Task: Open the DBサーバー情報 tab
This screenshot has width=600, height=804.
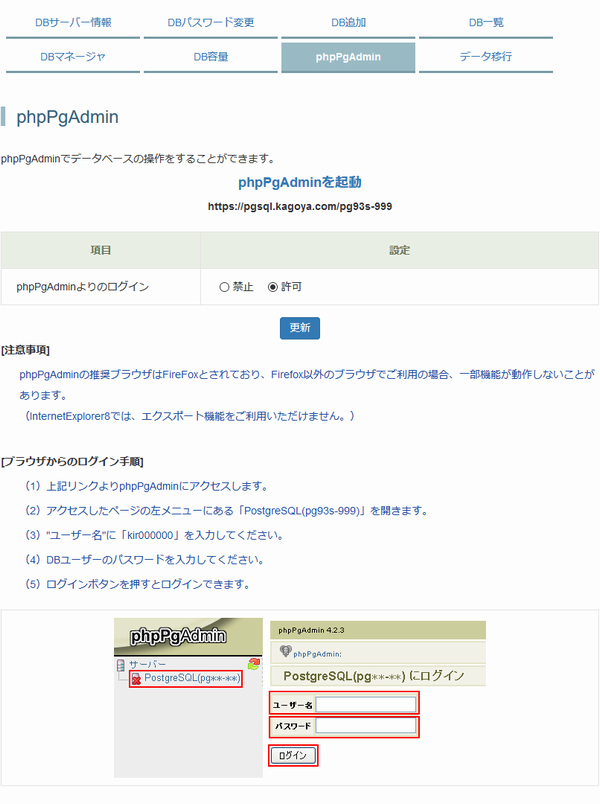Action: click(x=73, y=23)
